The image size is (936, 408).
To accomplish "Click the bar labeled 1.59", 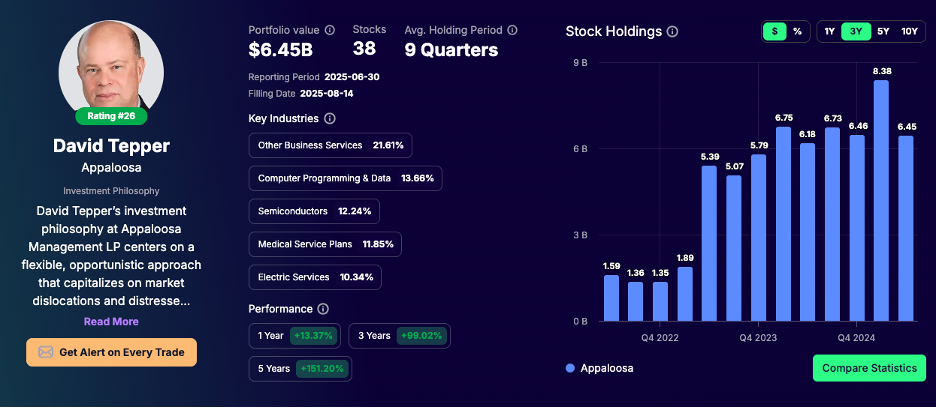I will [x=611, y=298].
